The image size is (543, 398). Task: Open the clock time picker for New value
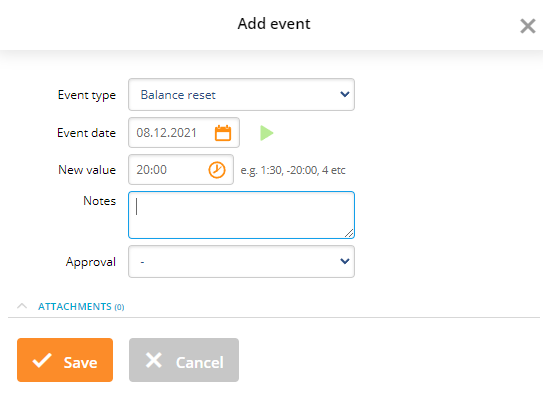click(217, 170)
